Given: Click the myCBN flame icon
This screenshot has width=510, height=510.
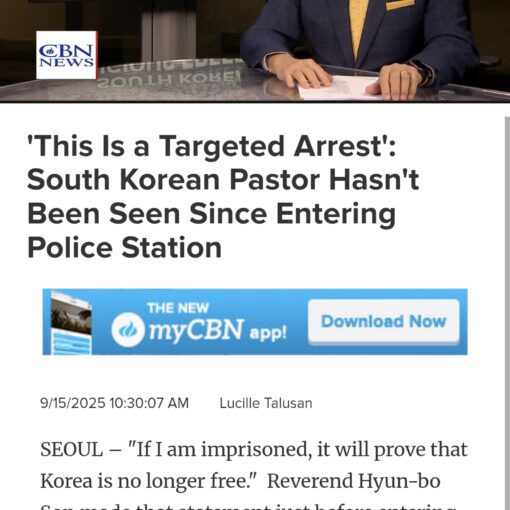Looking at the screenshot, I should click(128, 330).
